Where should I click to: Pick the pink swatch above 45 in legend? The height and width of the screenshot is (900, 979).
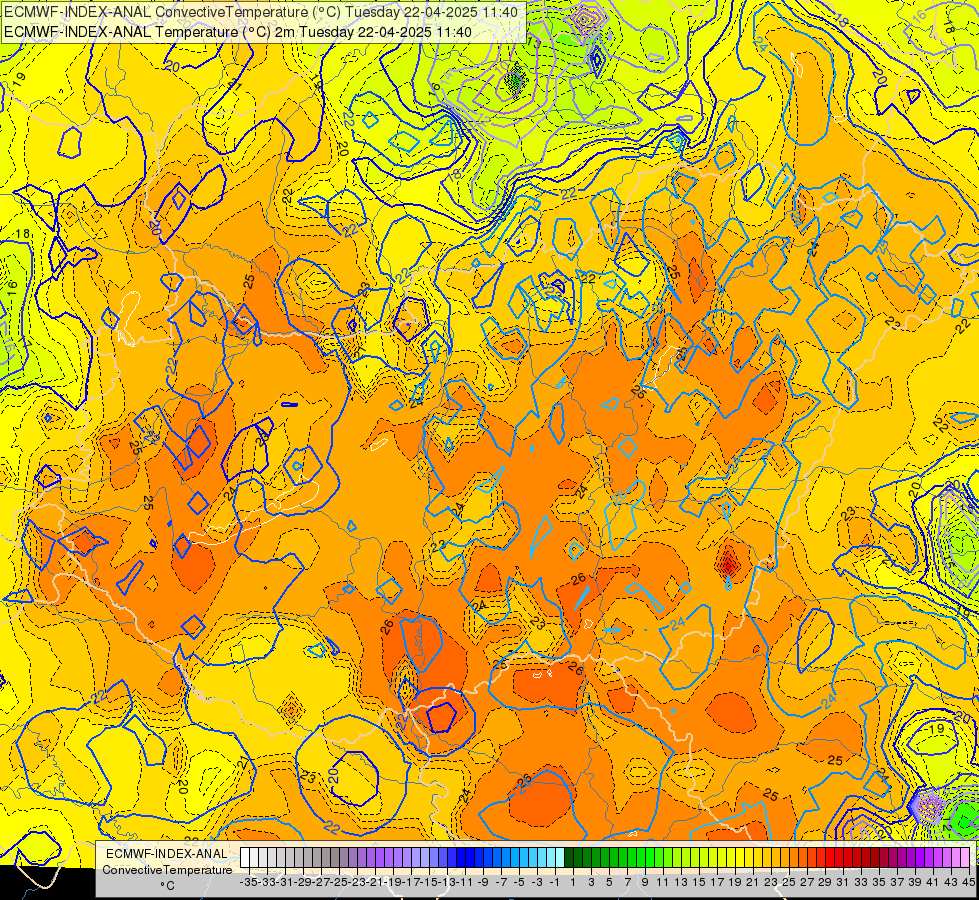[x=965, y=857]
